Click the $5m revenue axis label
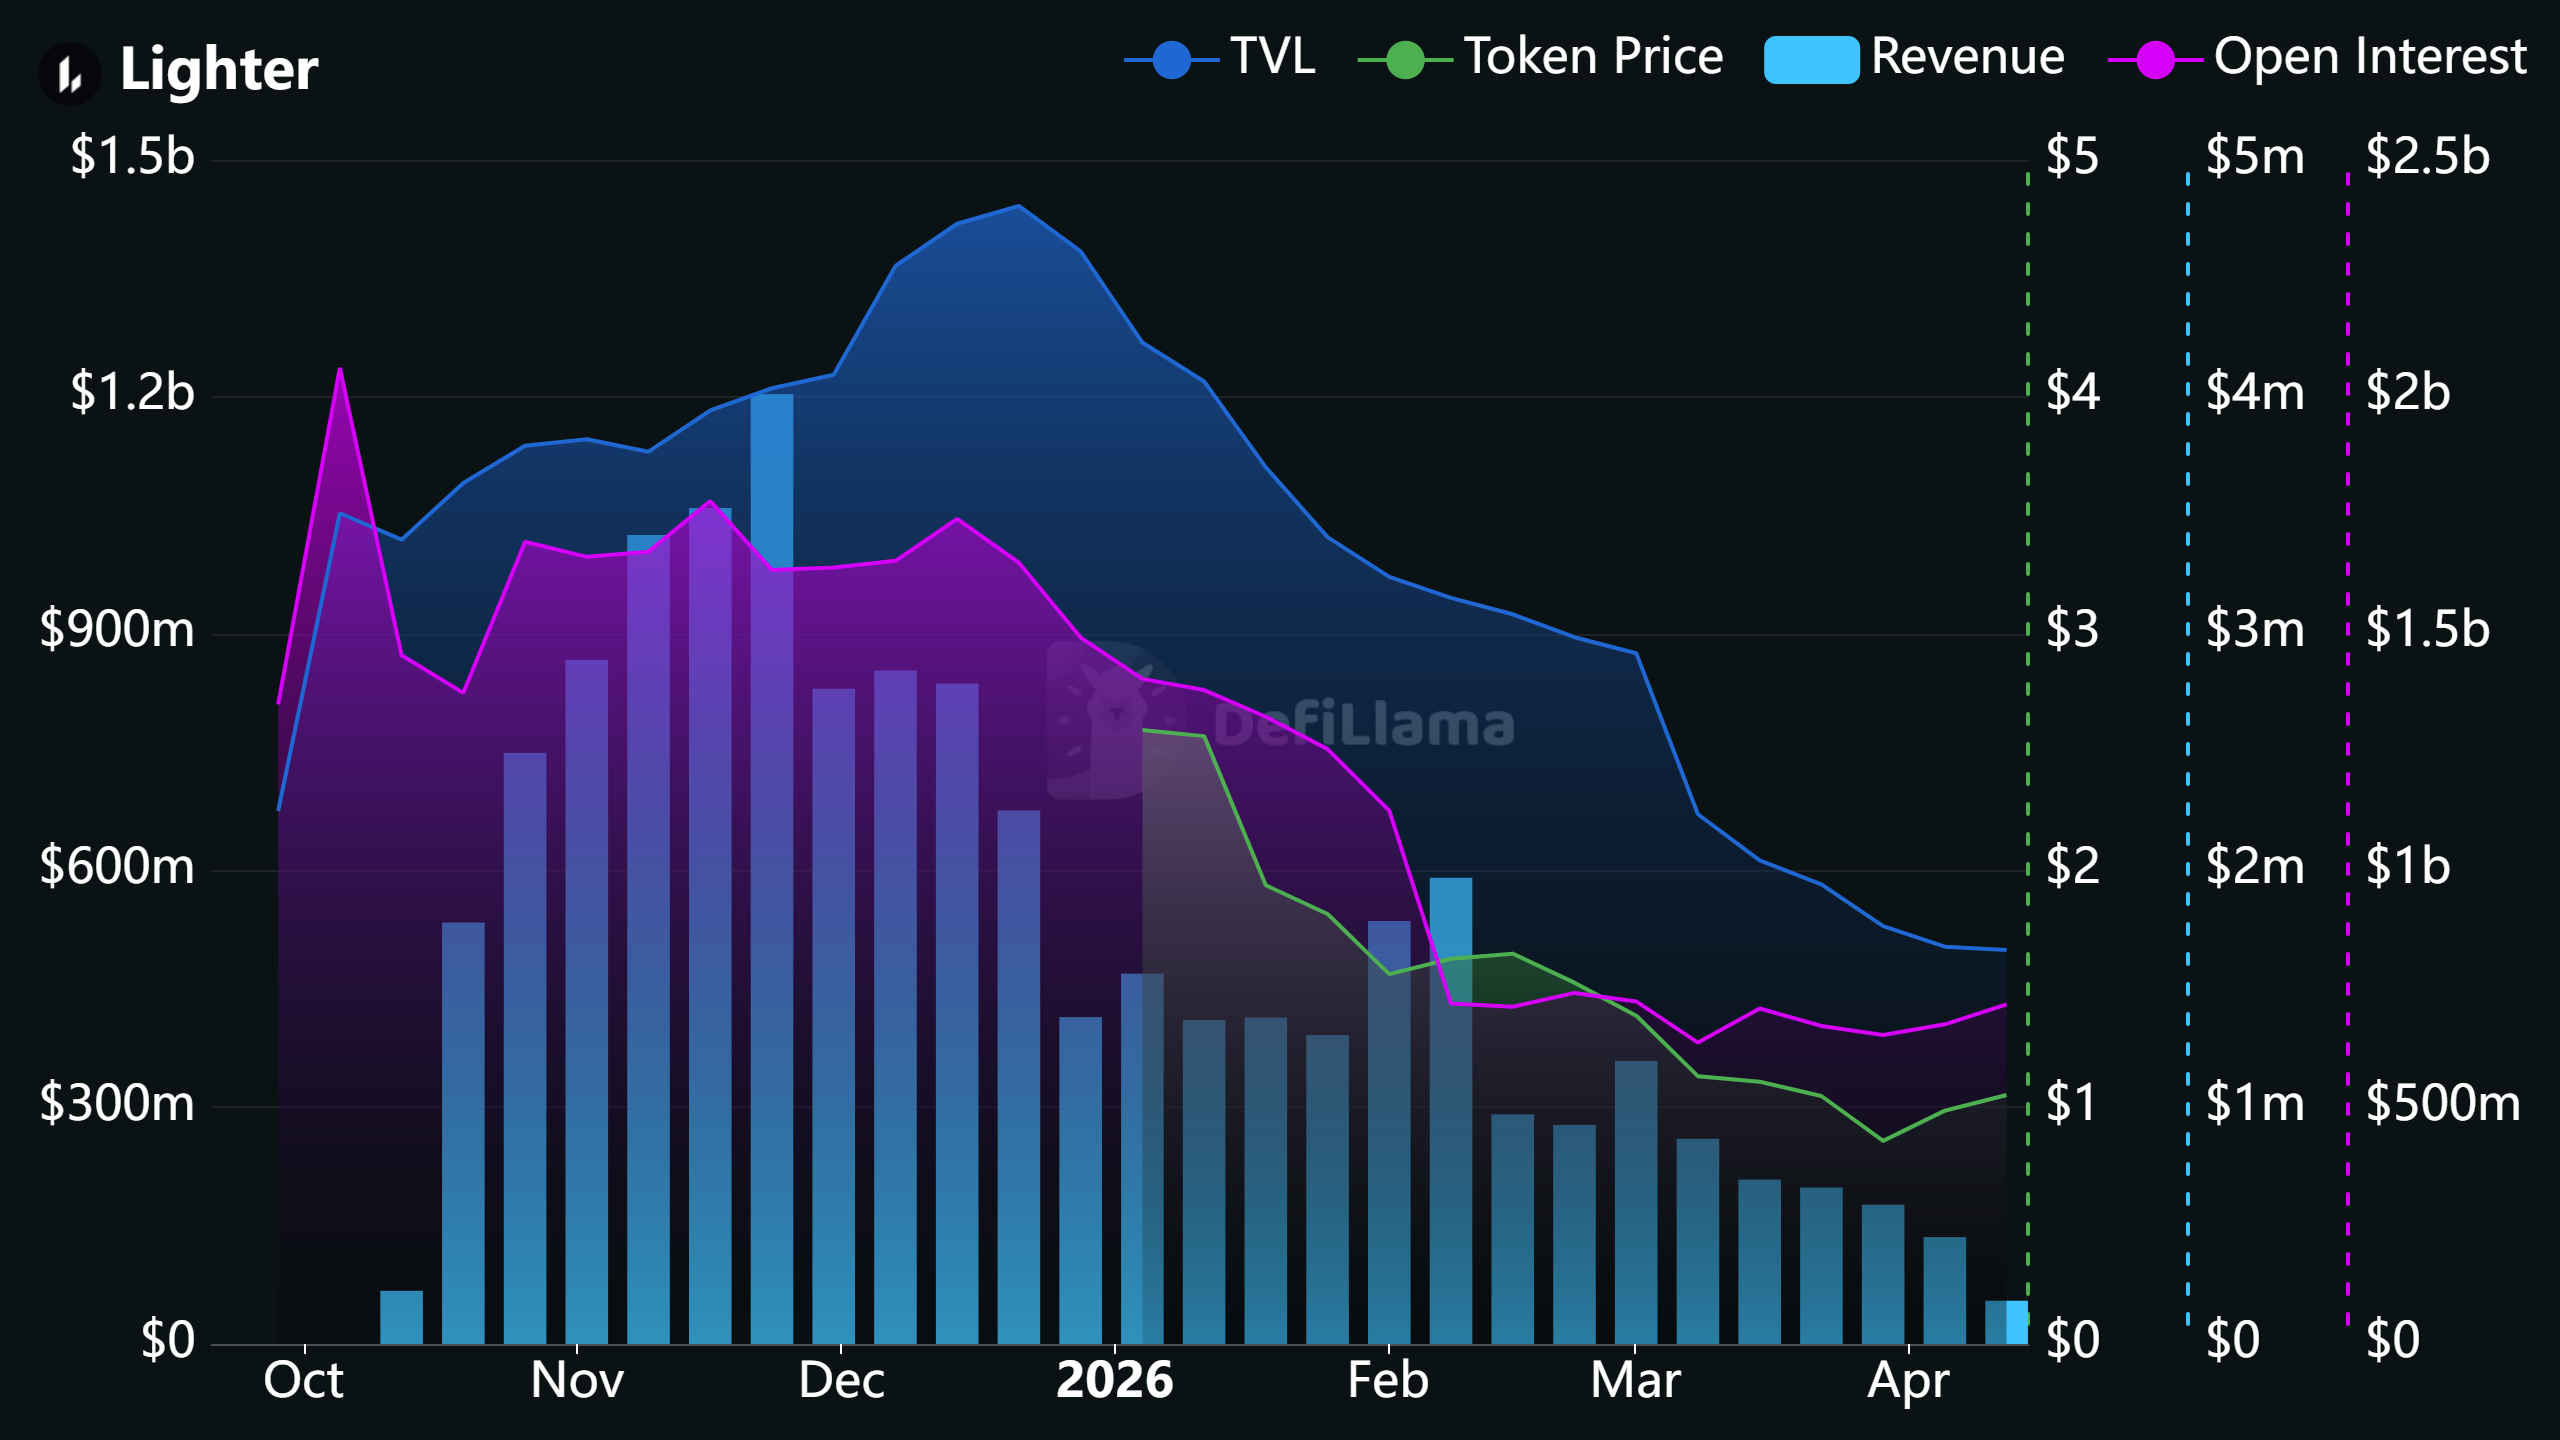Image resolution: width=2560 pixels, height=1440 pixels. pos(2255,157)
